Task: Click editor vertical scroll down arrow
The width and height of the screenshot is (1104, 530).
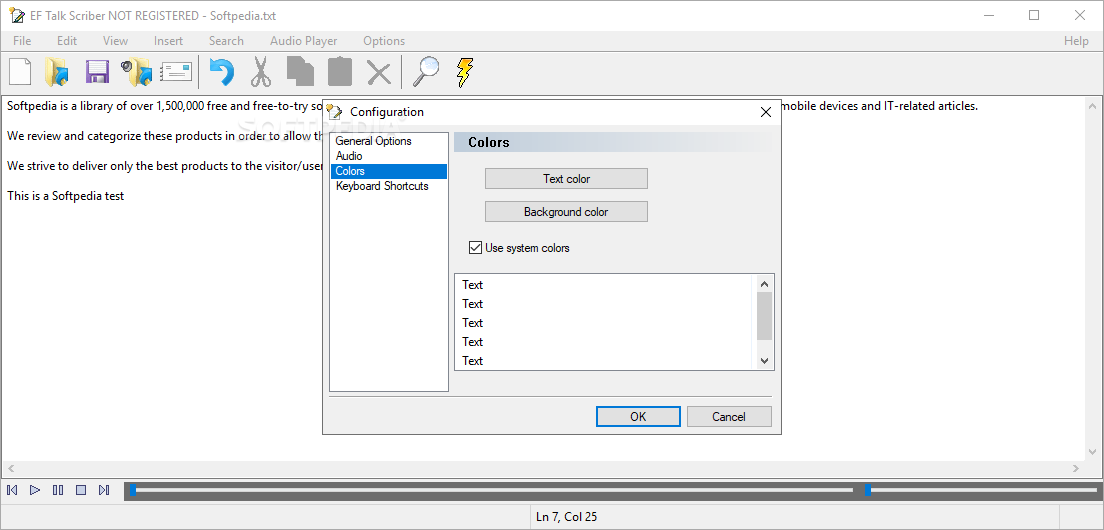Action: (1092, 452)
